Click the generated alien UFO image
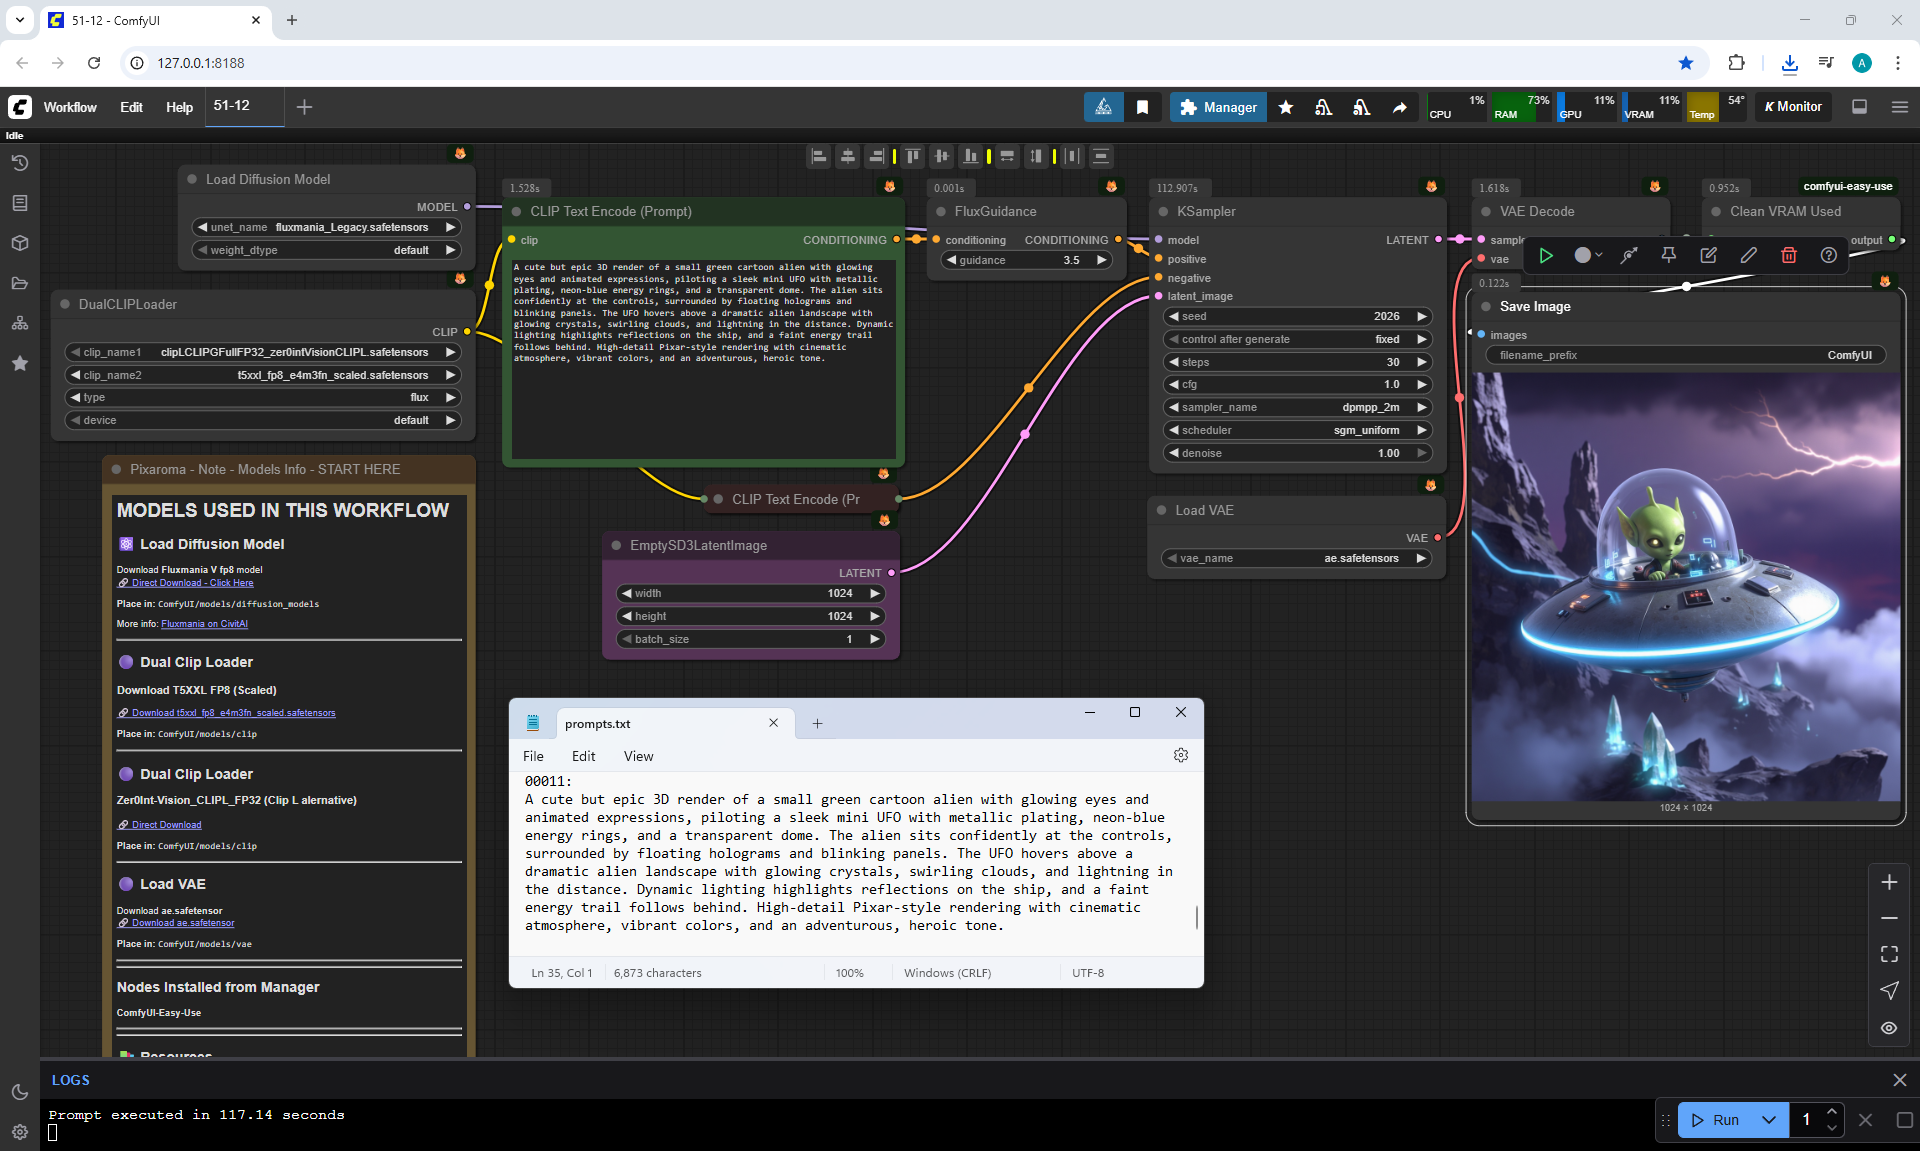 1685,585
